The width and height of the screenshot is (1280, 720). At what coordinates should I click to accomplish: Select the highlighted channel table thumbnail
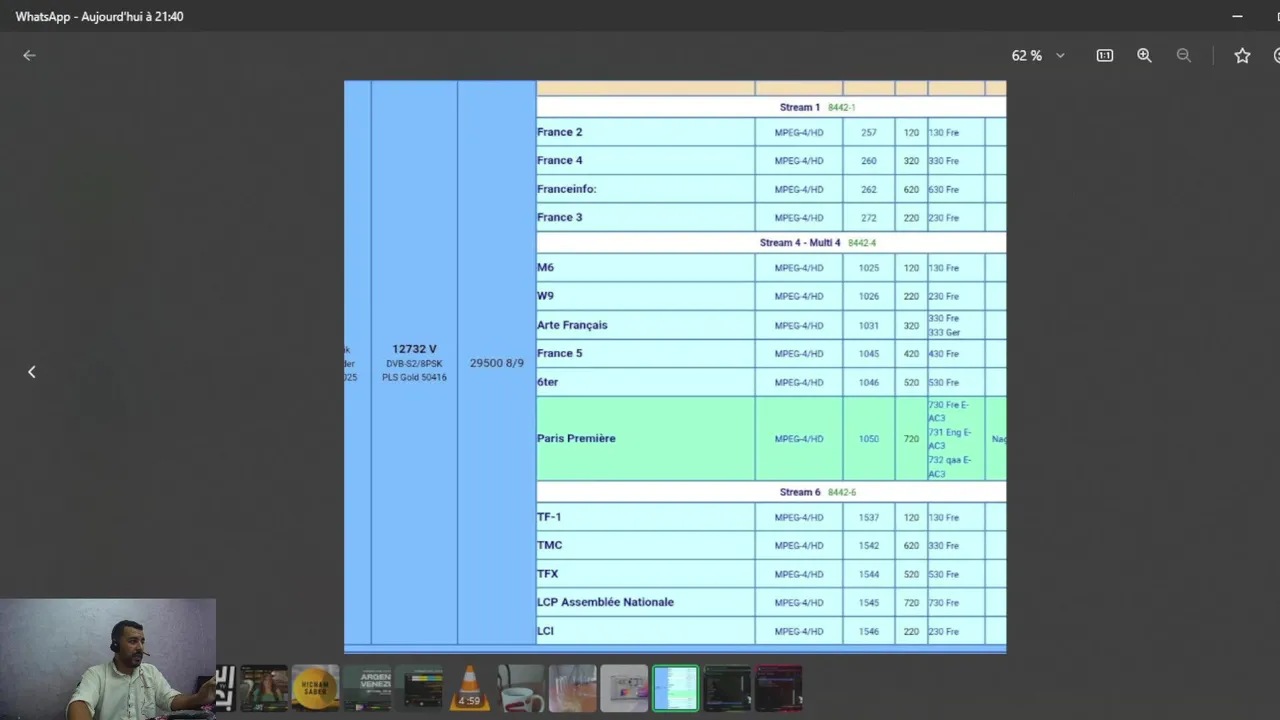[676, 688]
